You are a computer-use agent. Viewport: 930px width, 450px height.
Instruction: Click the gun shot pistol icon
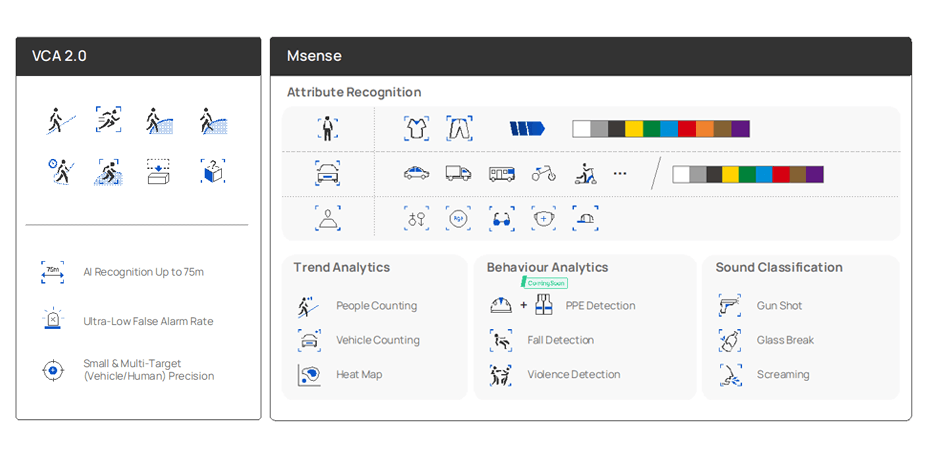click(x=730, y=306)
